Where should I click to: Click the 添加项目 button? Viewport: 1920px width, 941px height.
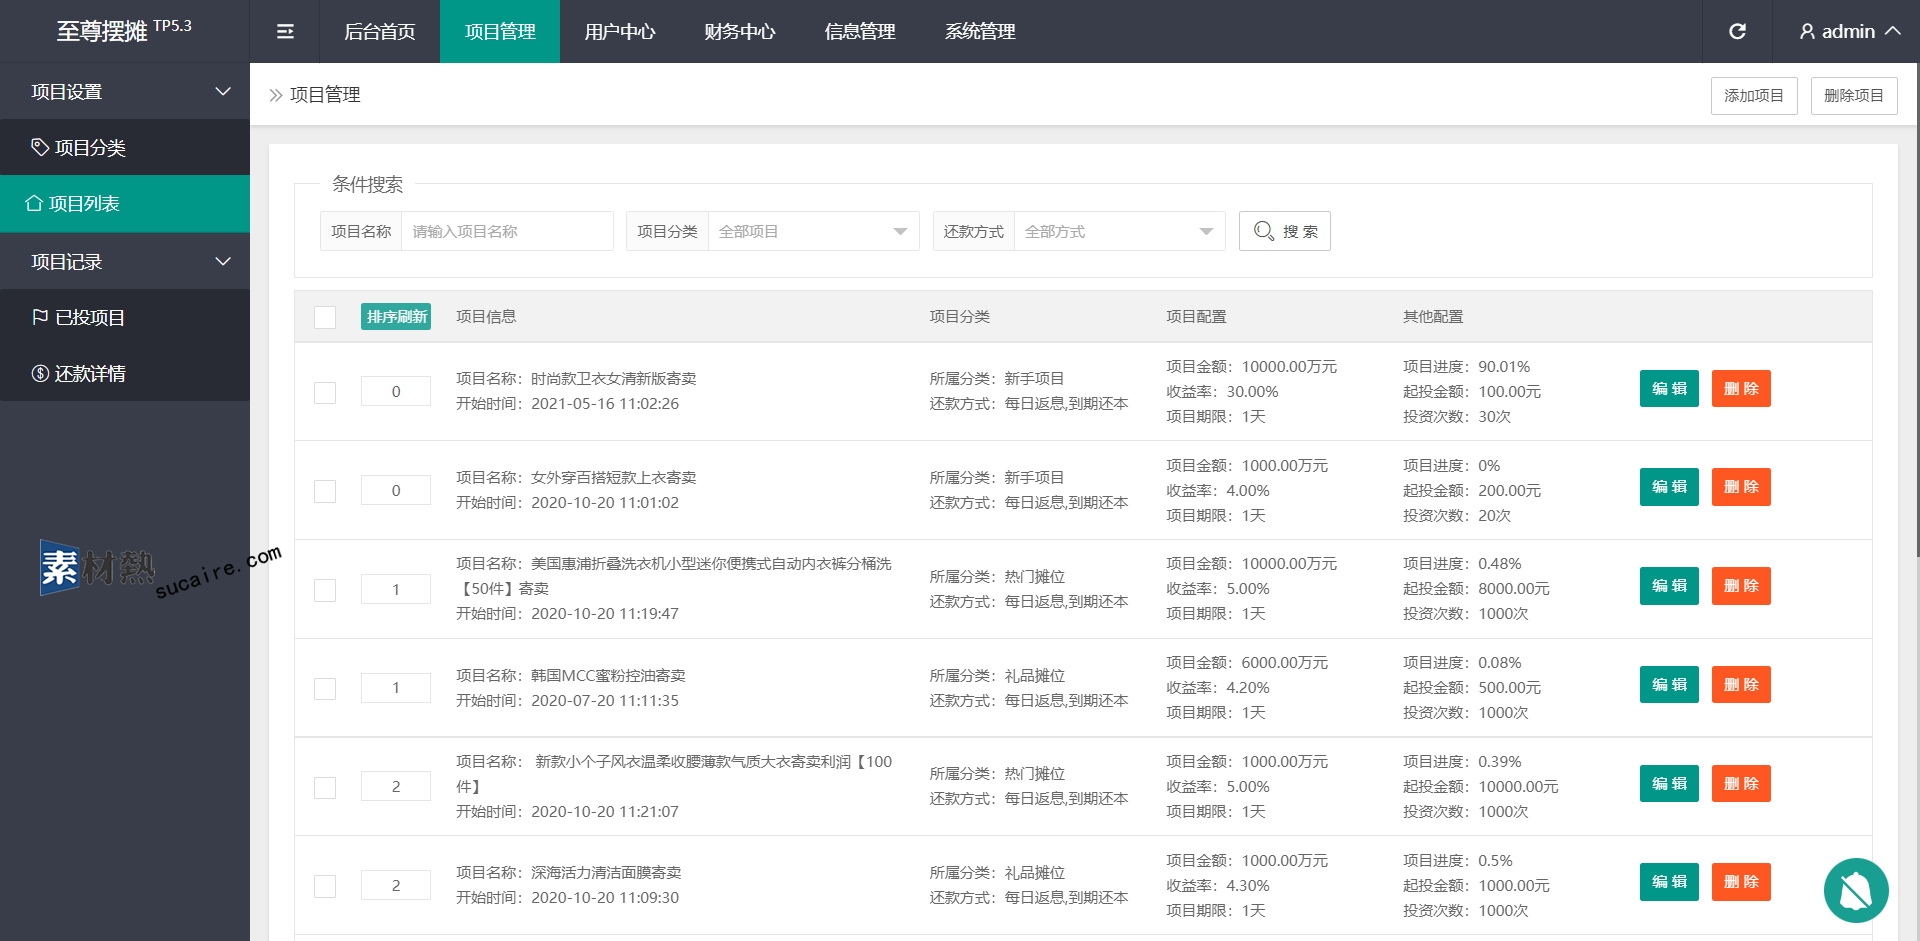(x=1754, y=96)
